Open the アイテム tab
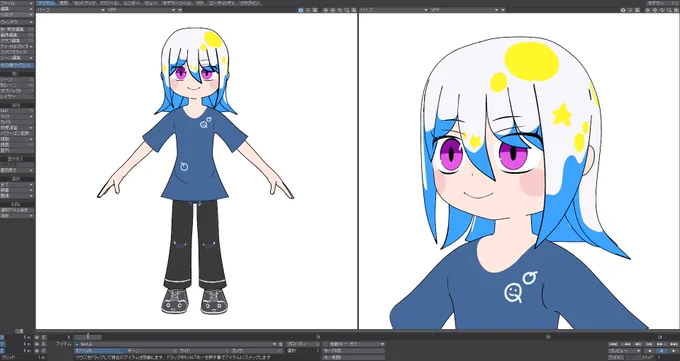Image resolution: width=680 pixels, height=361 pixels. 46,3
